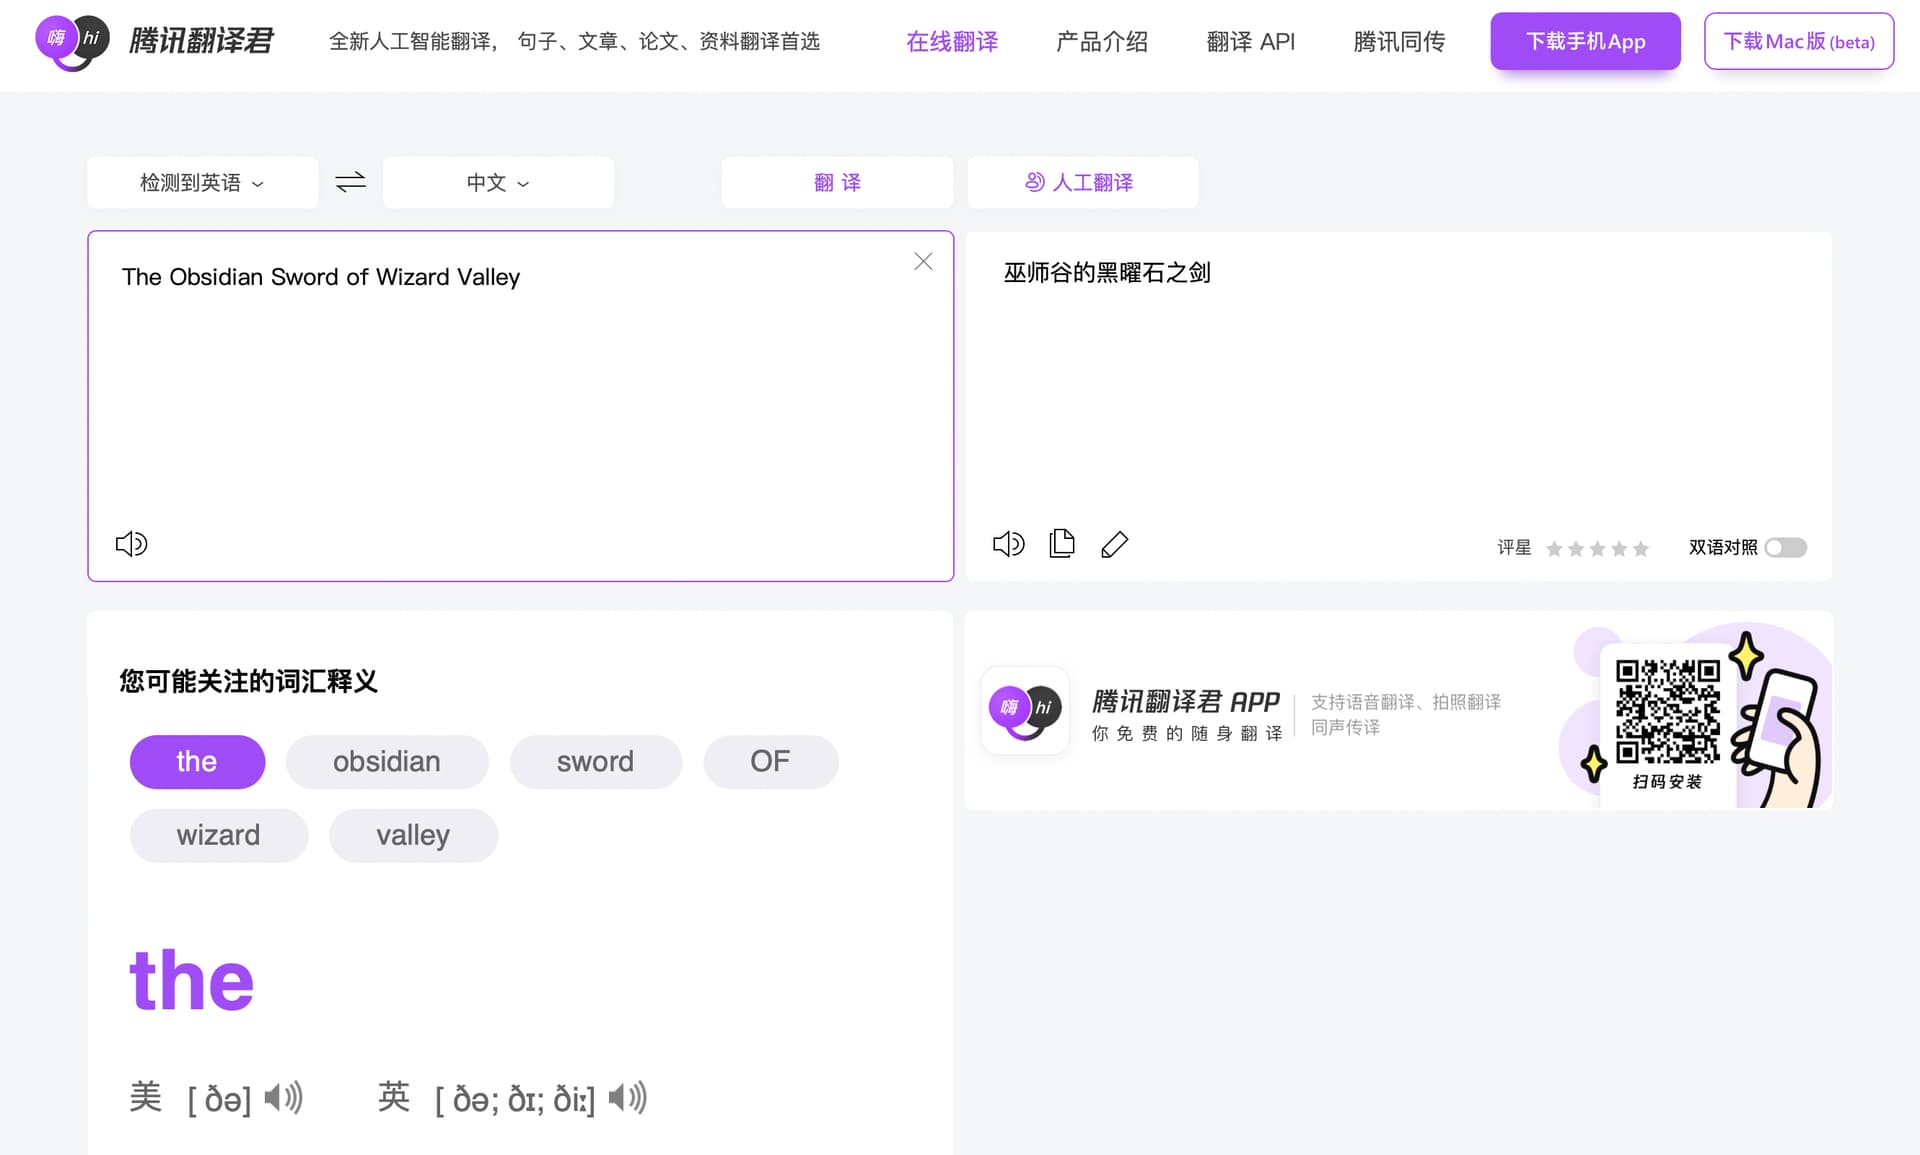This screenshot has height=1155, width=1920.
Task: Enable the 双语对照 bilingual comparison toggle
Action: click(x=1785, y=548)
